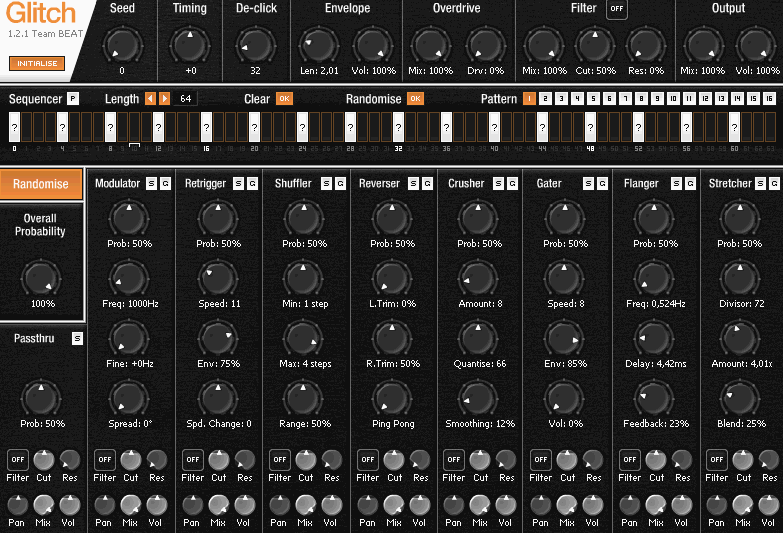Click the Shuffler second header icon
Image resolution: width=783 pixels, height=533 pixels.
(341, 184)
